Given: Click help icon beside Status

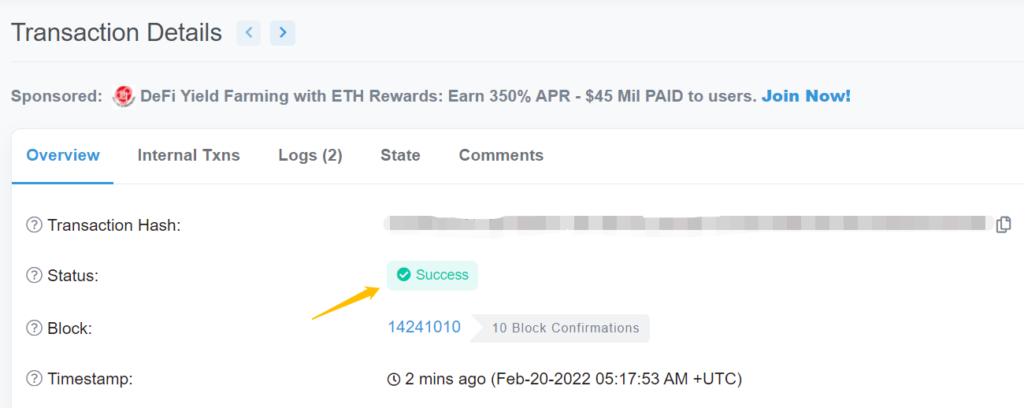Looking at the screenshot, I should [x=33, y=275].
